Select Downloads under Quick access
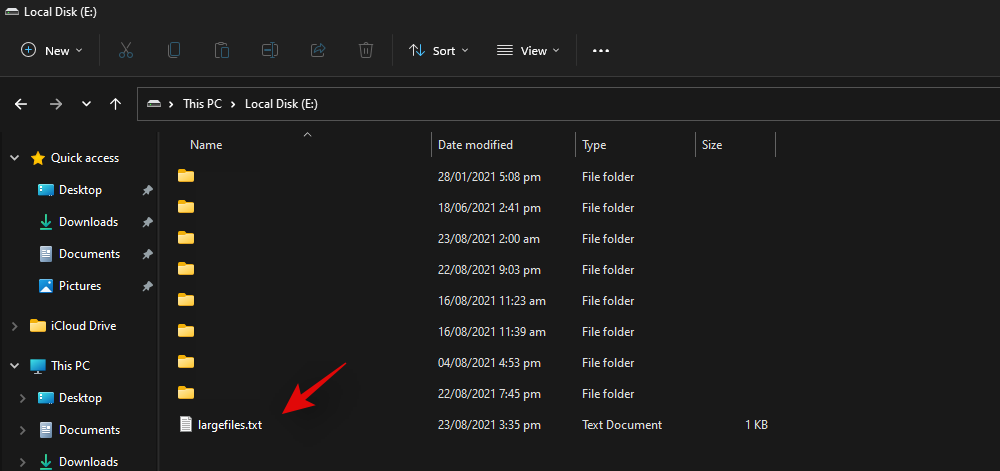The width and height of the screenshot is (1000, 471). coord(88,222)
